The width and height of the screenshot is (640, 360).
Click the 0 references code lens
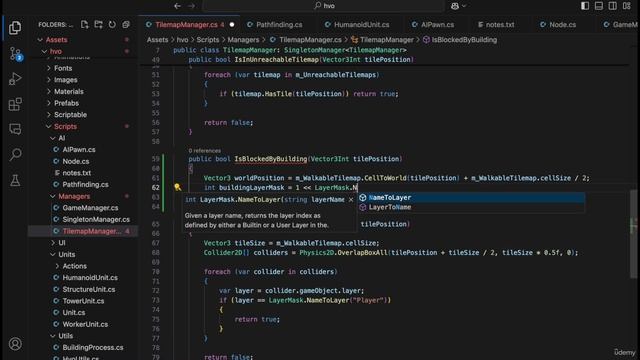pyautogui.click(x=204, y=151)
